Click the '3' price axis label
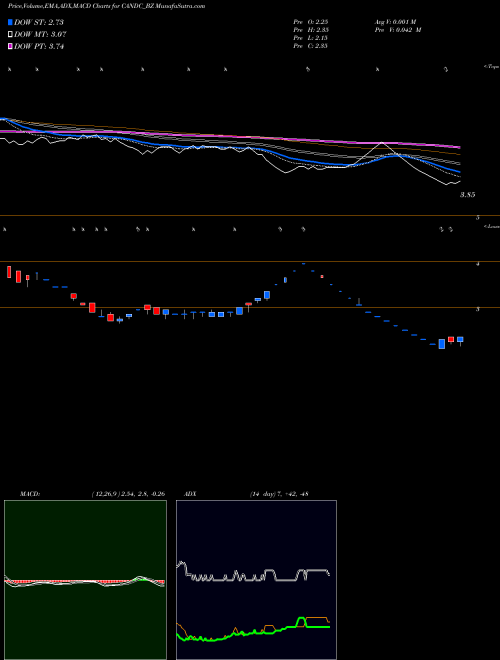This screenshot has width=500, height=660. coord(478,309)
